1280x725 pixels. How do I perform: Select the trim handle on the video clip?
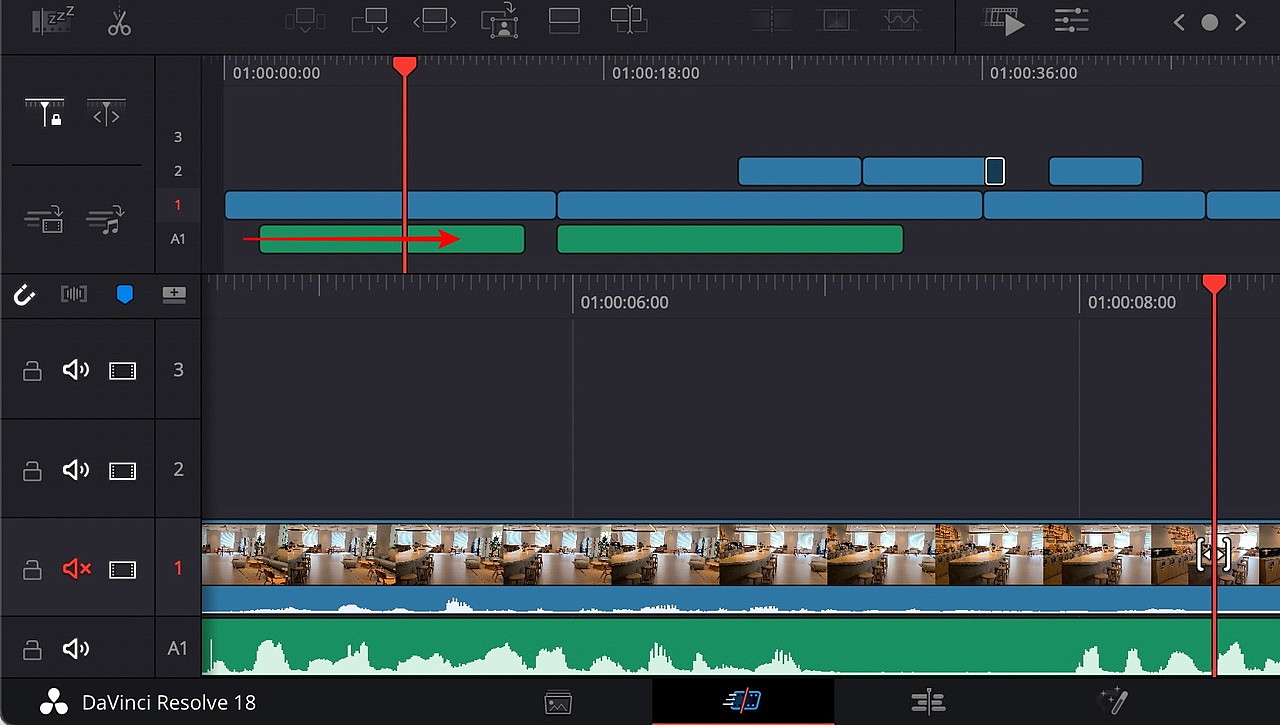1213,553
